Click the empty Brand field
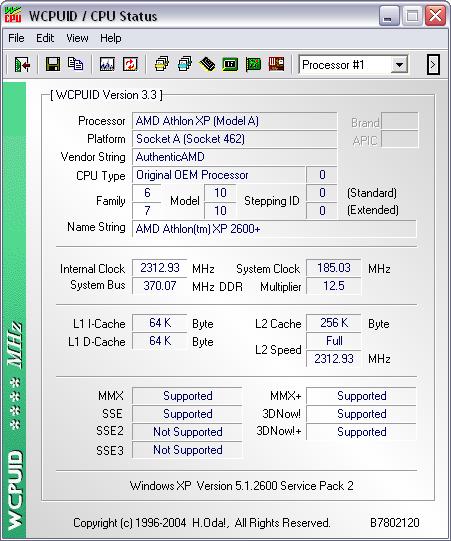The height and width of the screenshot is (541, 451). point(400,121)
